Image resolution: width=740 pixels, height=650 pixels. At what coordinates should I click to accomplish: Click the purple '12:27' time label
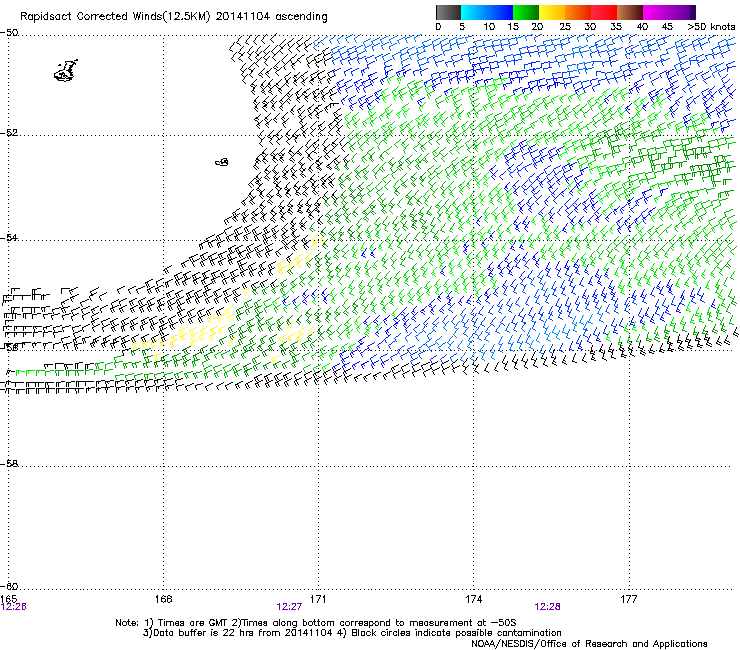click(x=289, y=607)
